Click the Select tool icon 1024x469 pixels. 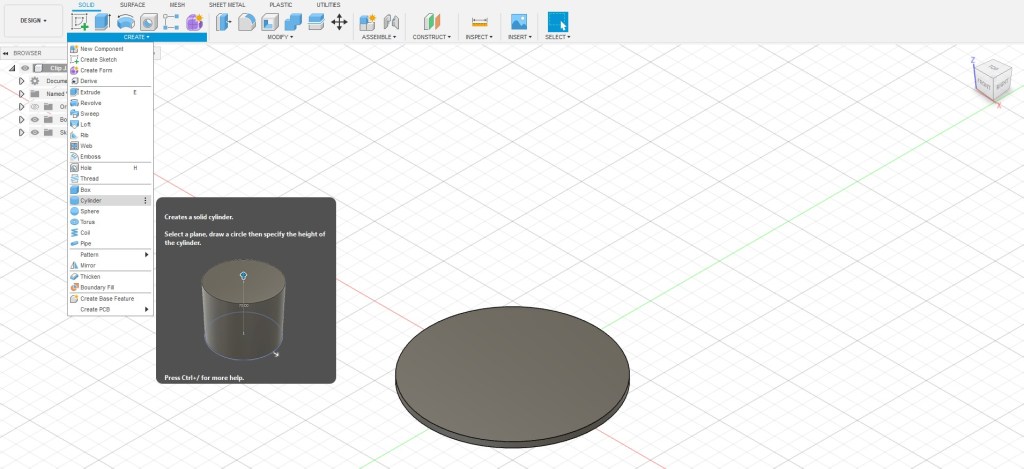point(557,22)
